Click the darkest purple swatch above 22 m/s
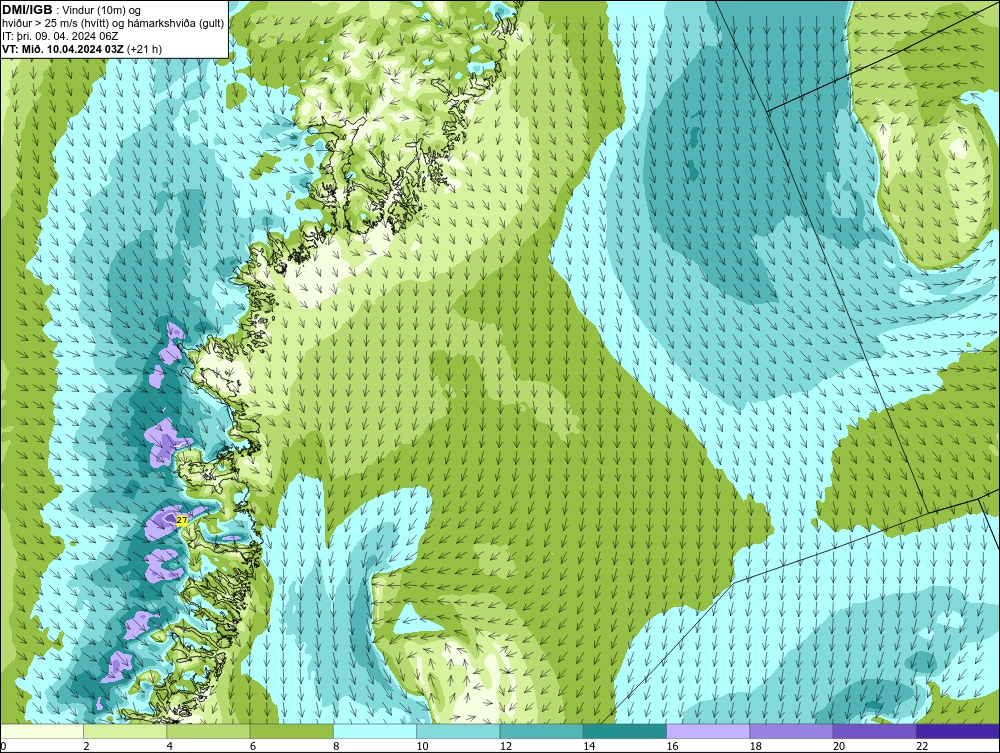 pos(958,731)
